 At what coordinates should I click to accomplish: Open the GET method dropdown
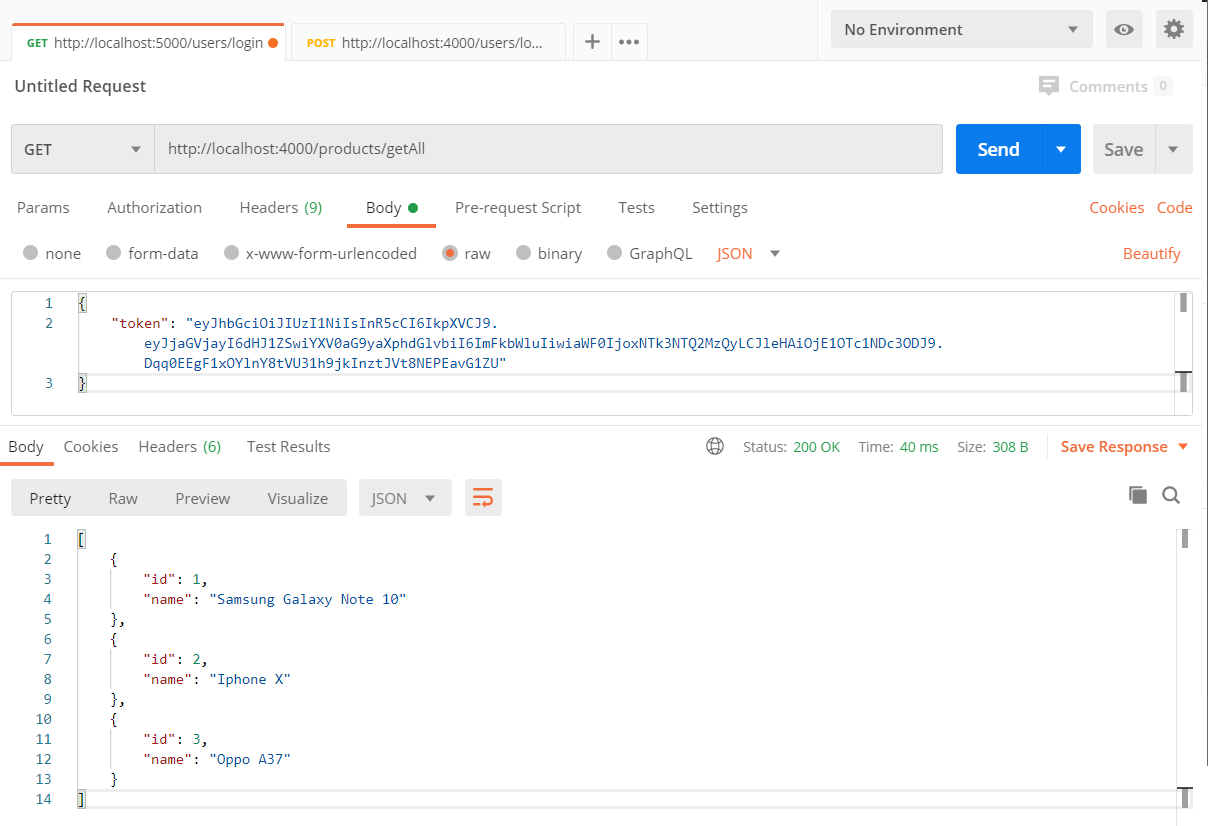83,149
